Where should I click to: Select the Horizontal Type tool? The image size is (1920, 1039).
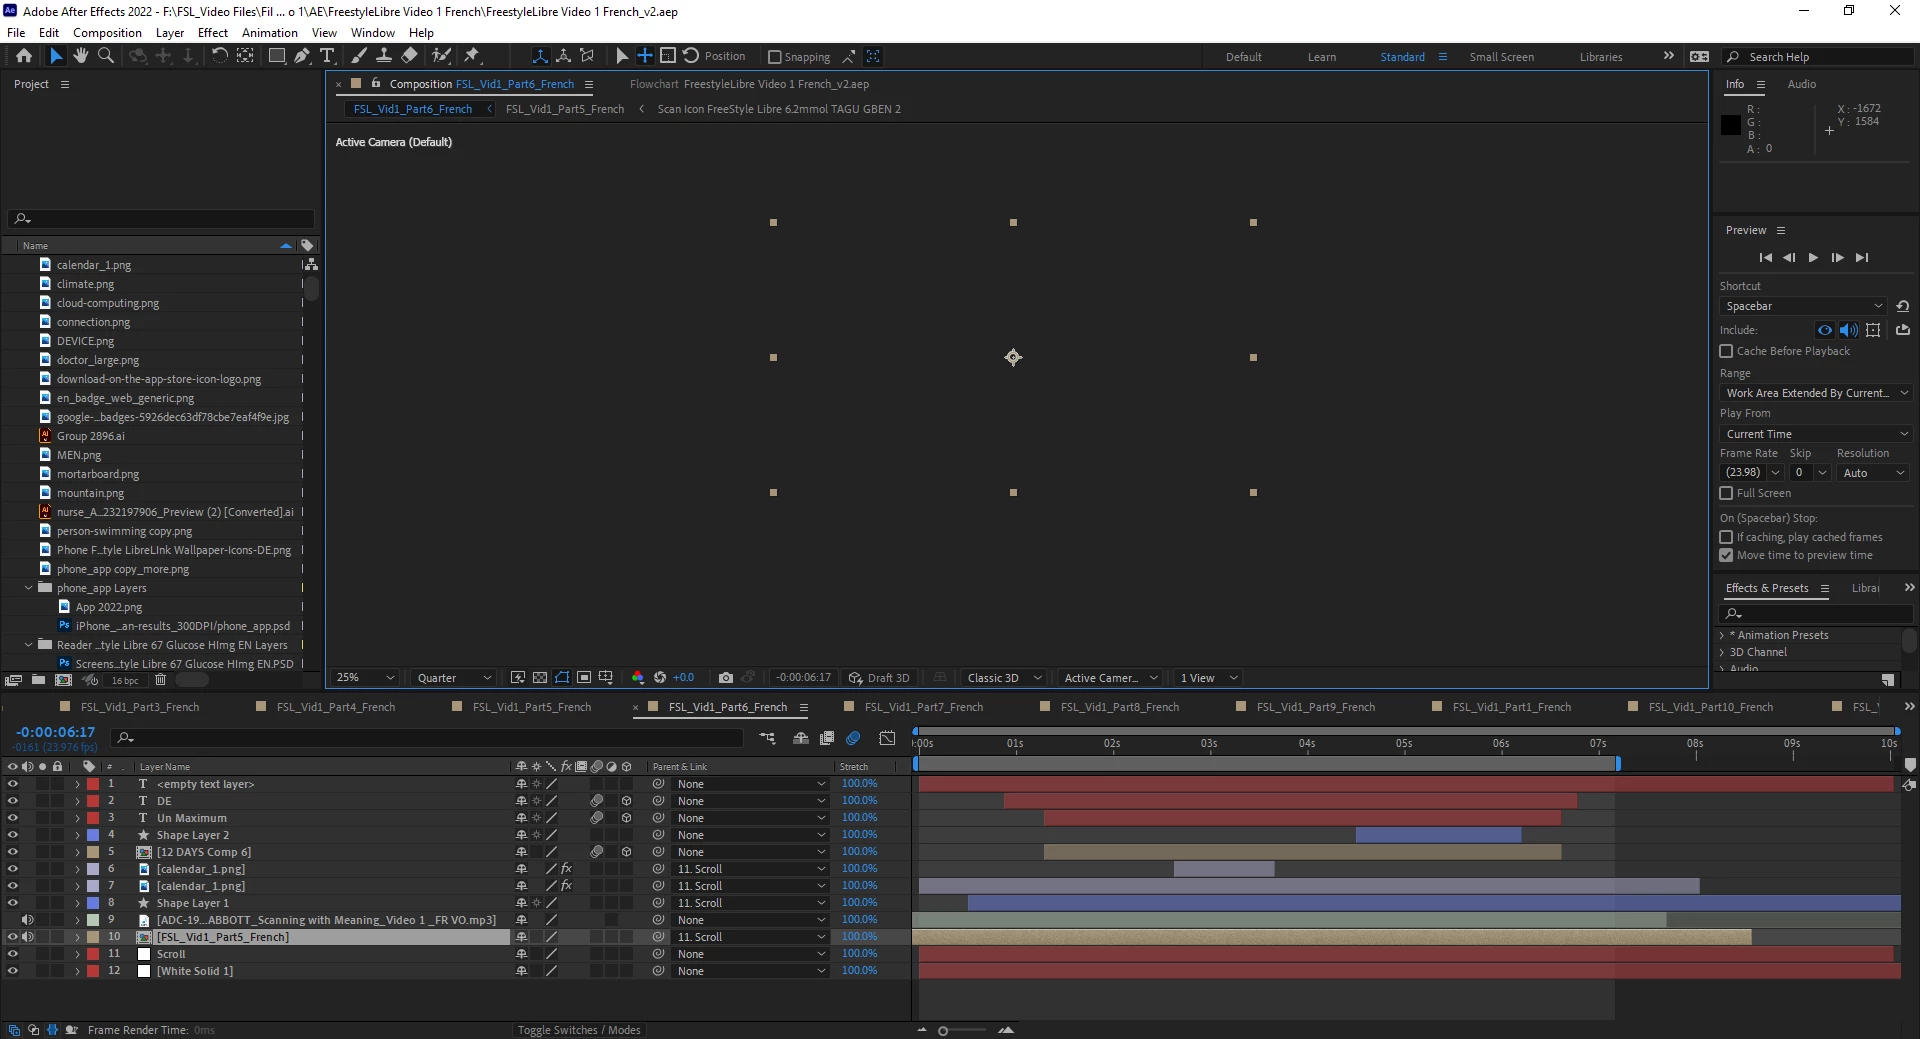326,56
